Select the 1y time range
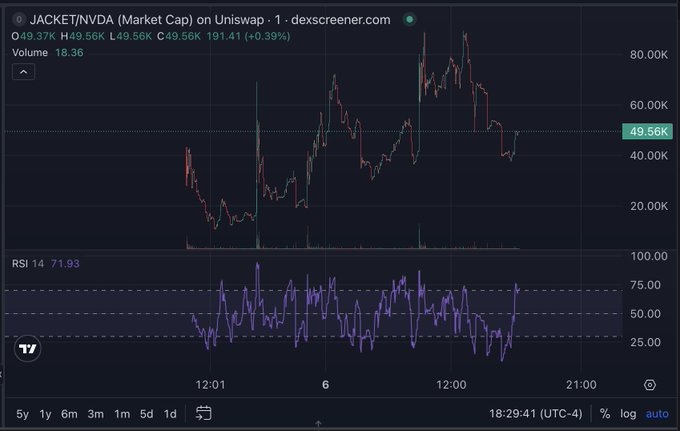 46,414
